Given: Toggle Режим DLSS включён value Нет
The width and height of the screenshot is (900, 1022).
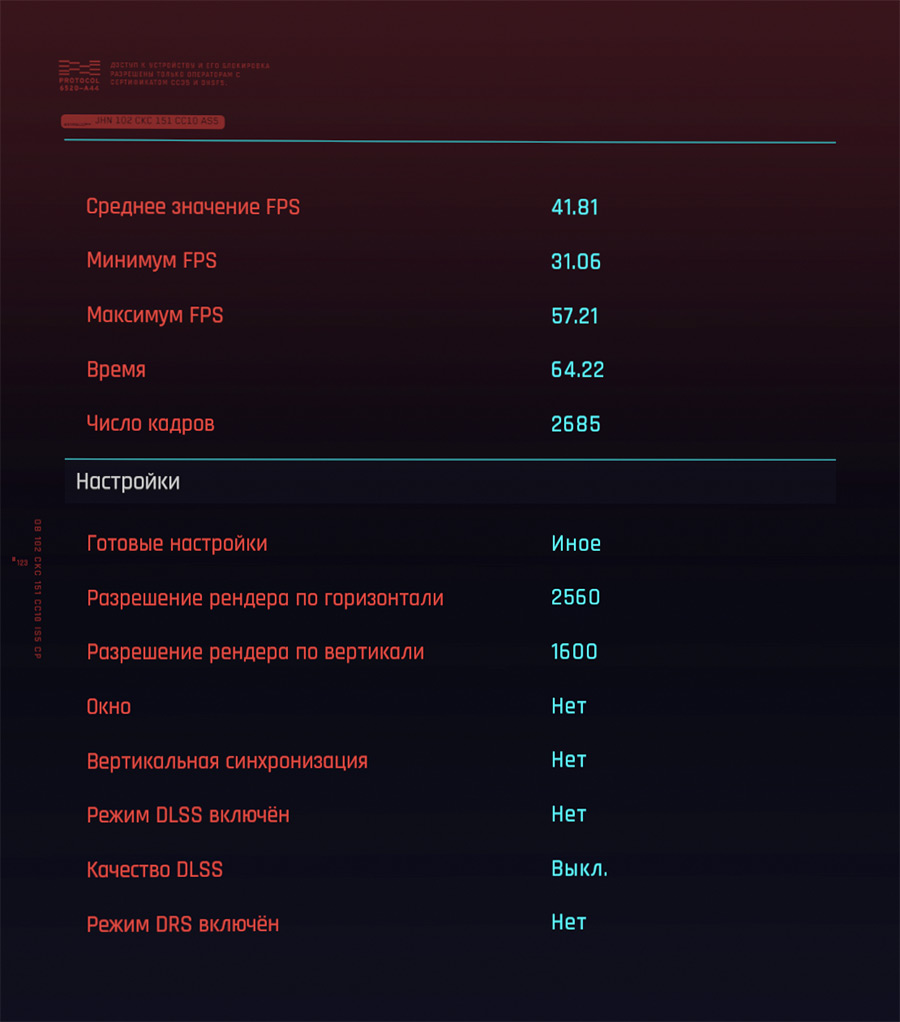Looking at the screenshot, I should (569, 814).
